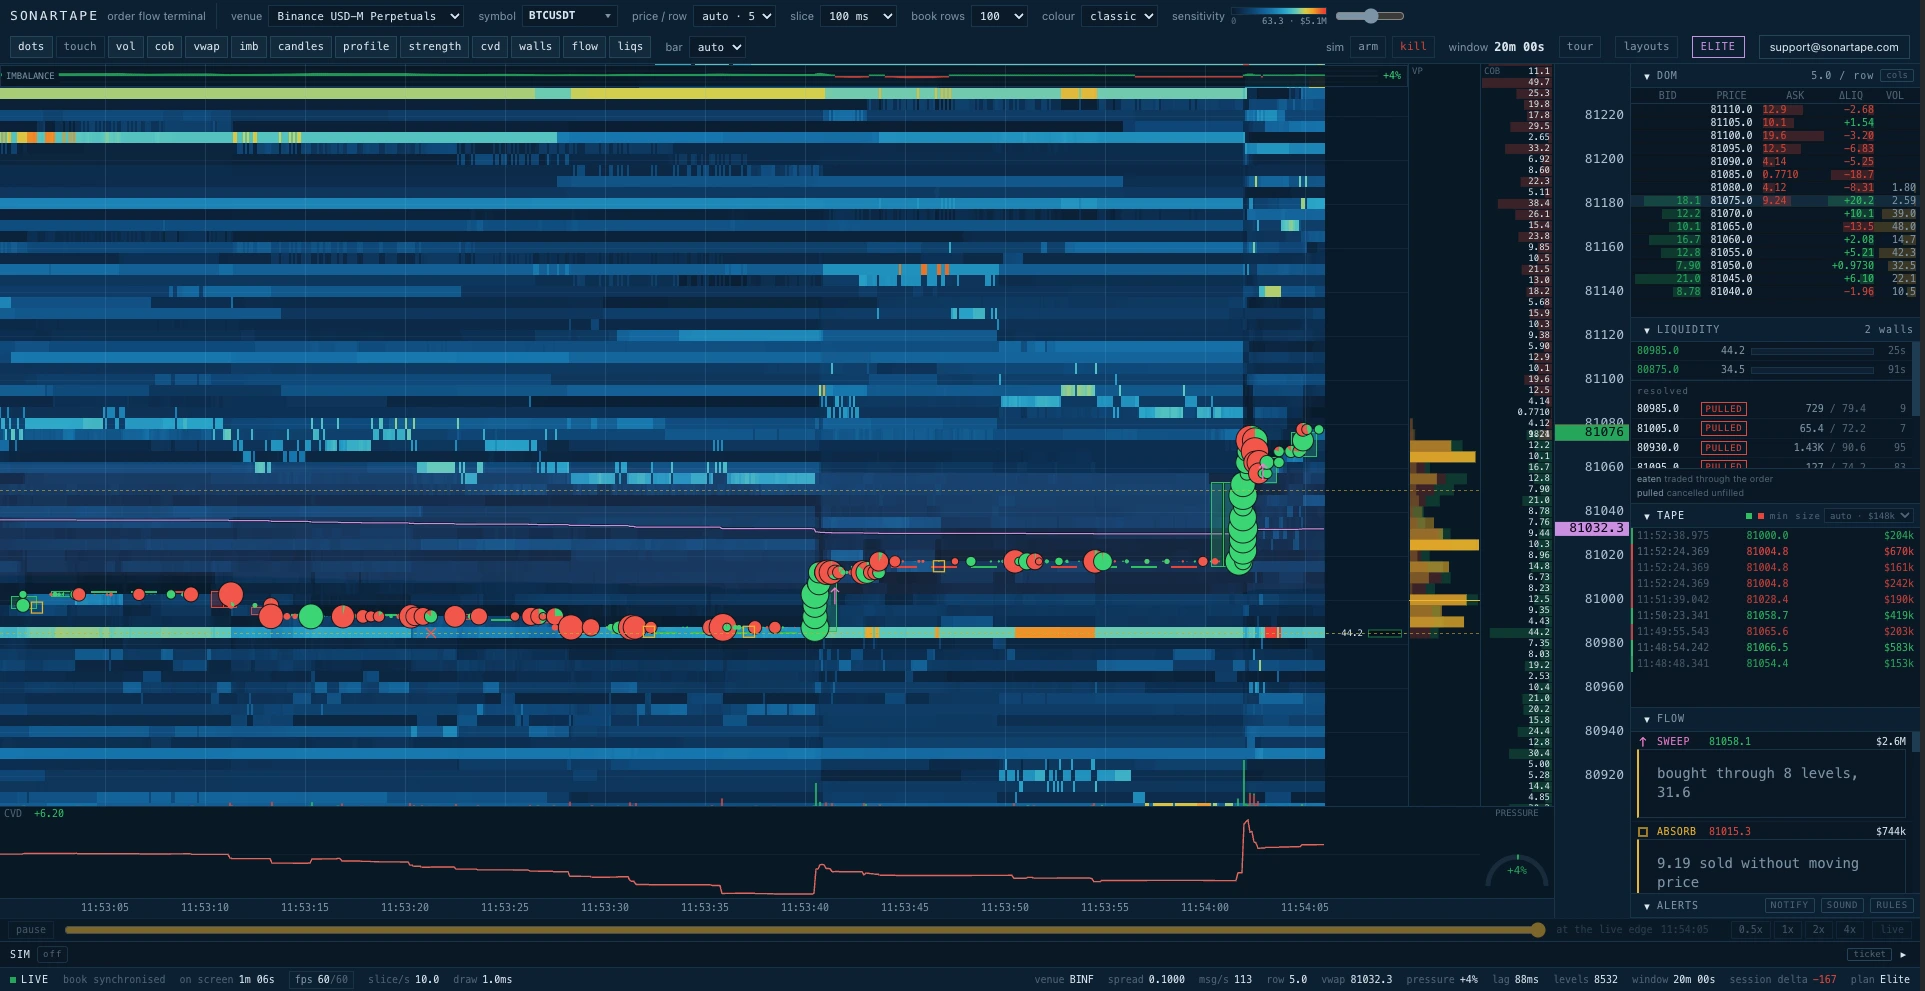Toggle the cvd overlay
The height and width of the screenshot is (991, 1925).
tap(490, 47)
